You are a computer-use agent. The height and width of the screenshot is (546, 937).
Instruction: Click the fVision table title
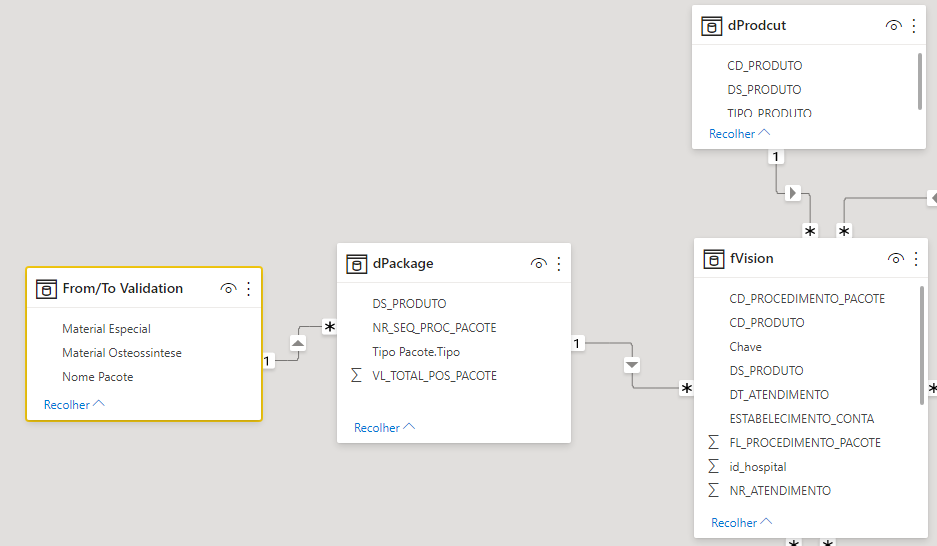[x=751, y=259]
